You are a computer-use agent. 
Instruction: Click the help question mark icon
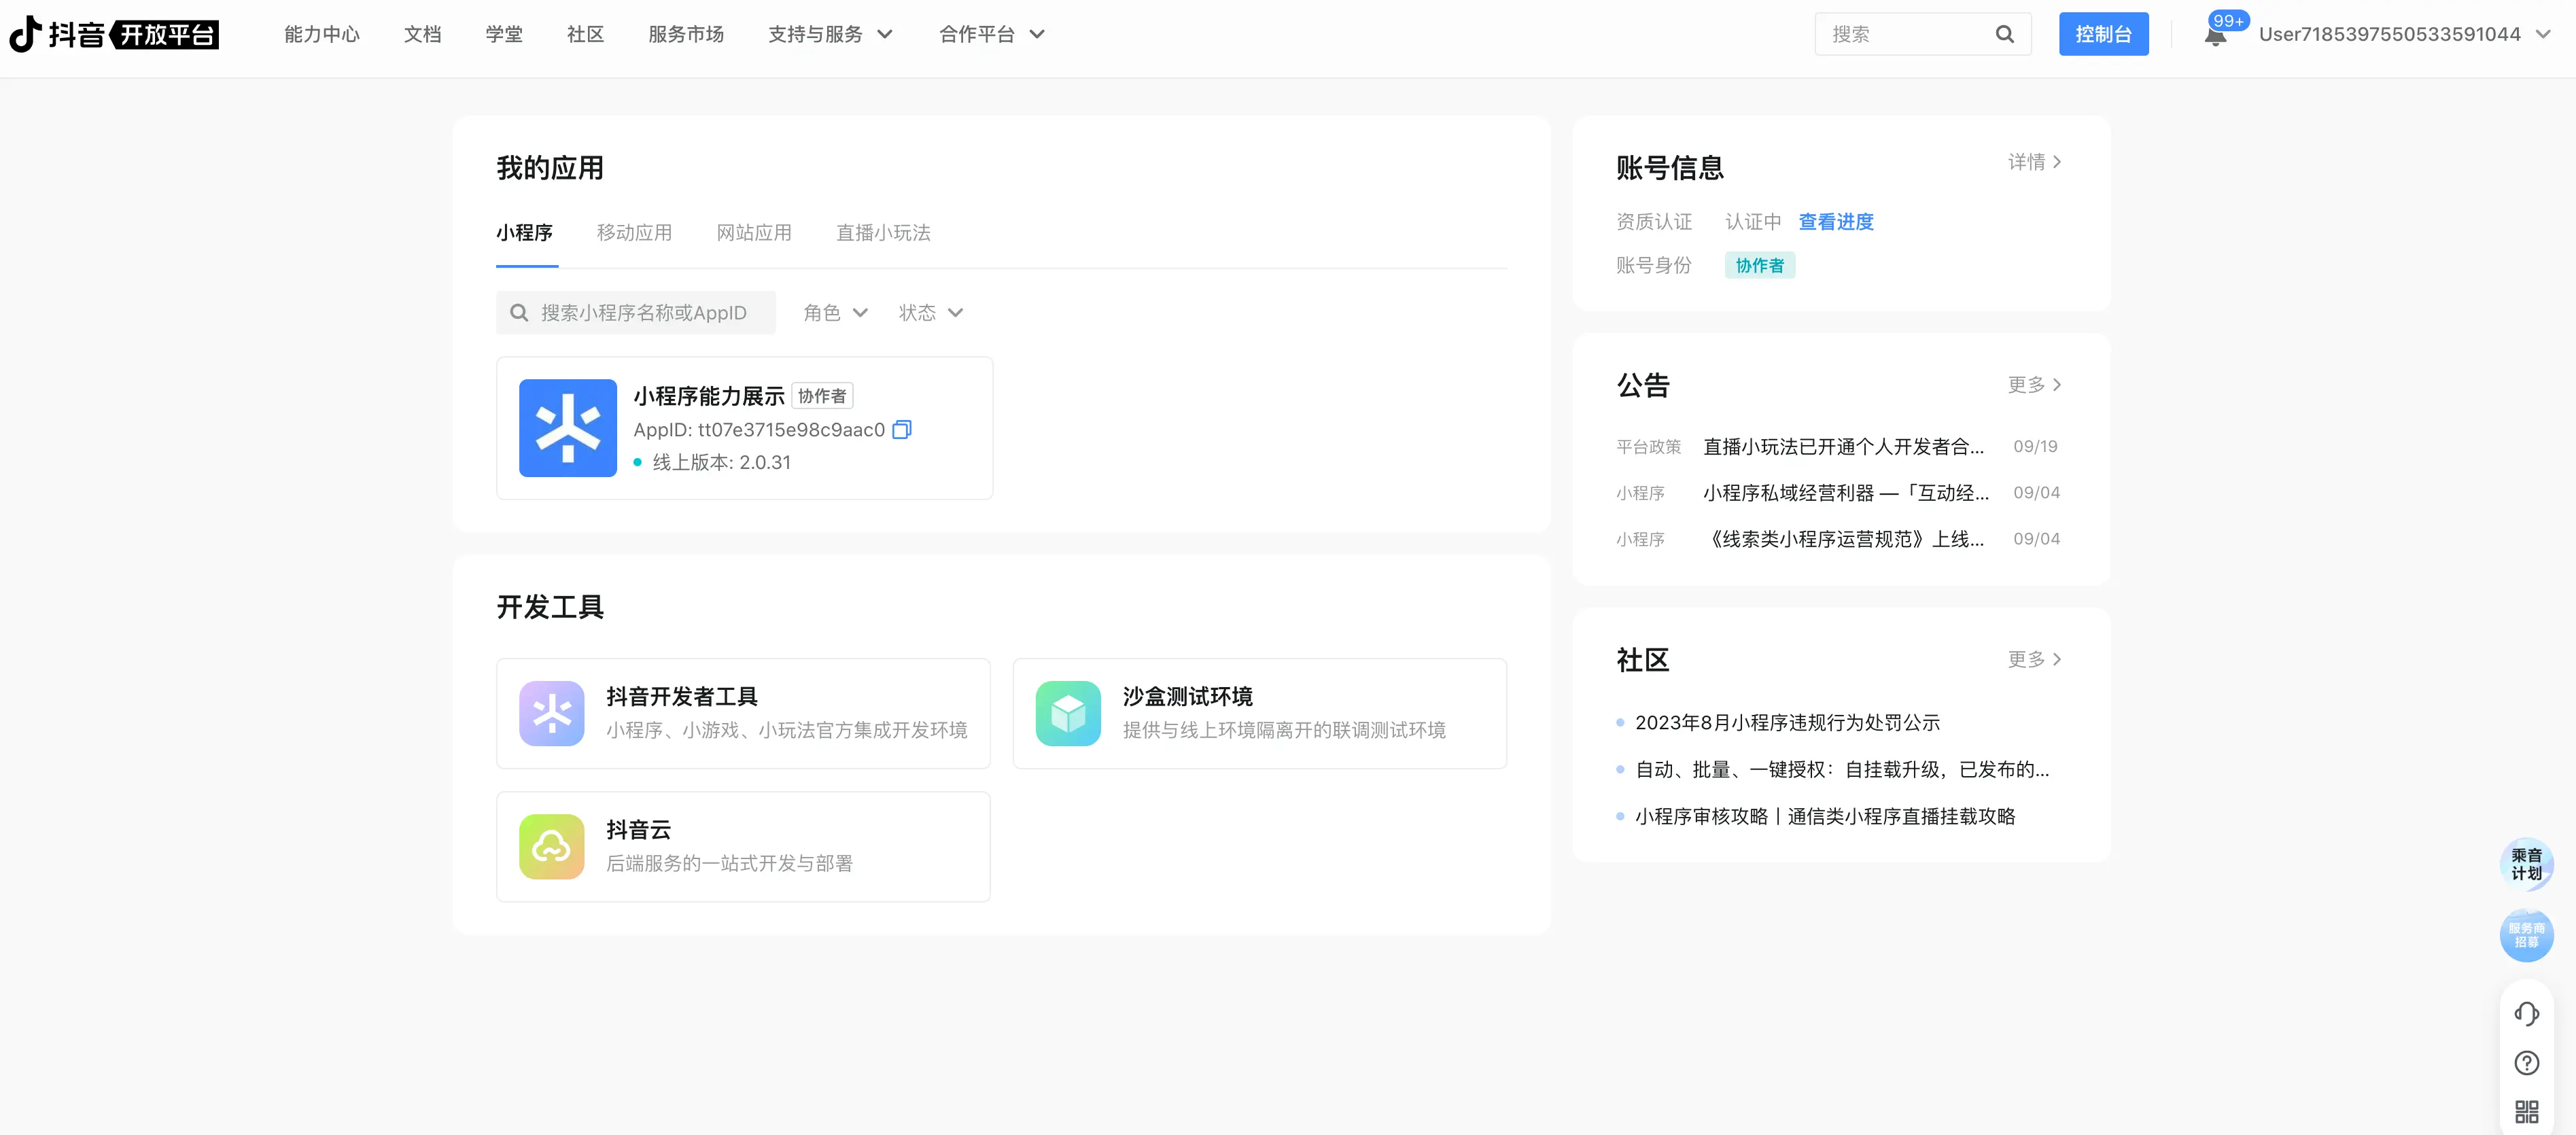2526,1062
